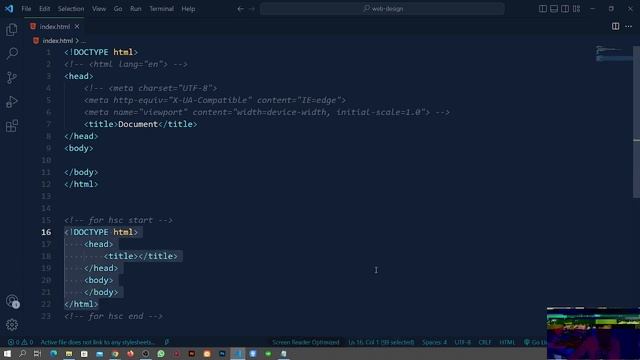This screenshot has height=360, width=640.
Task: Select the index.html editor tab
Action: (x=54, y=27)
